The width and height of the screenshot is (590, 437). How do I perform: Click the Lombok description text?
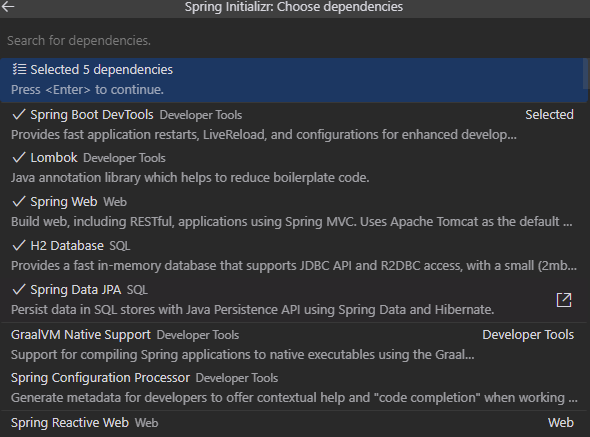(190, 177)
